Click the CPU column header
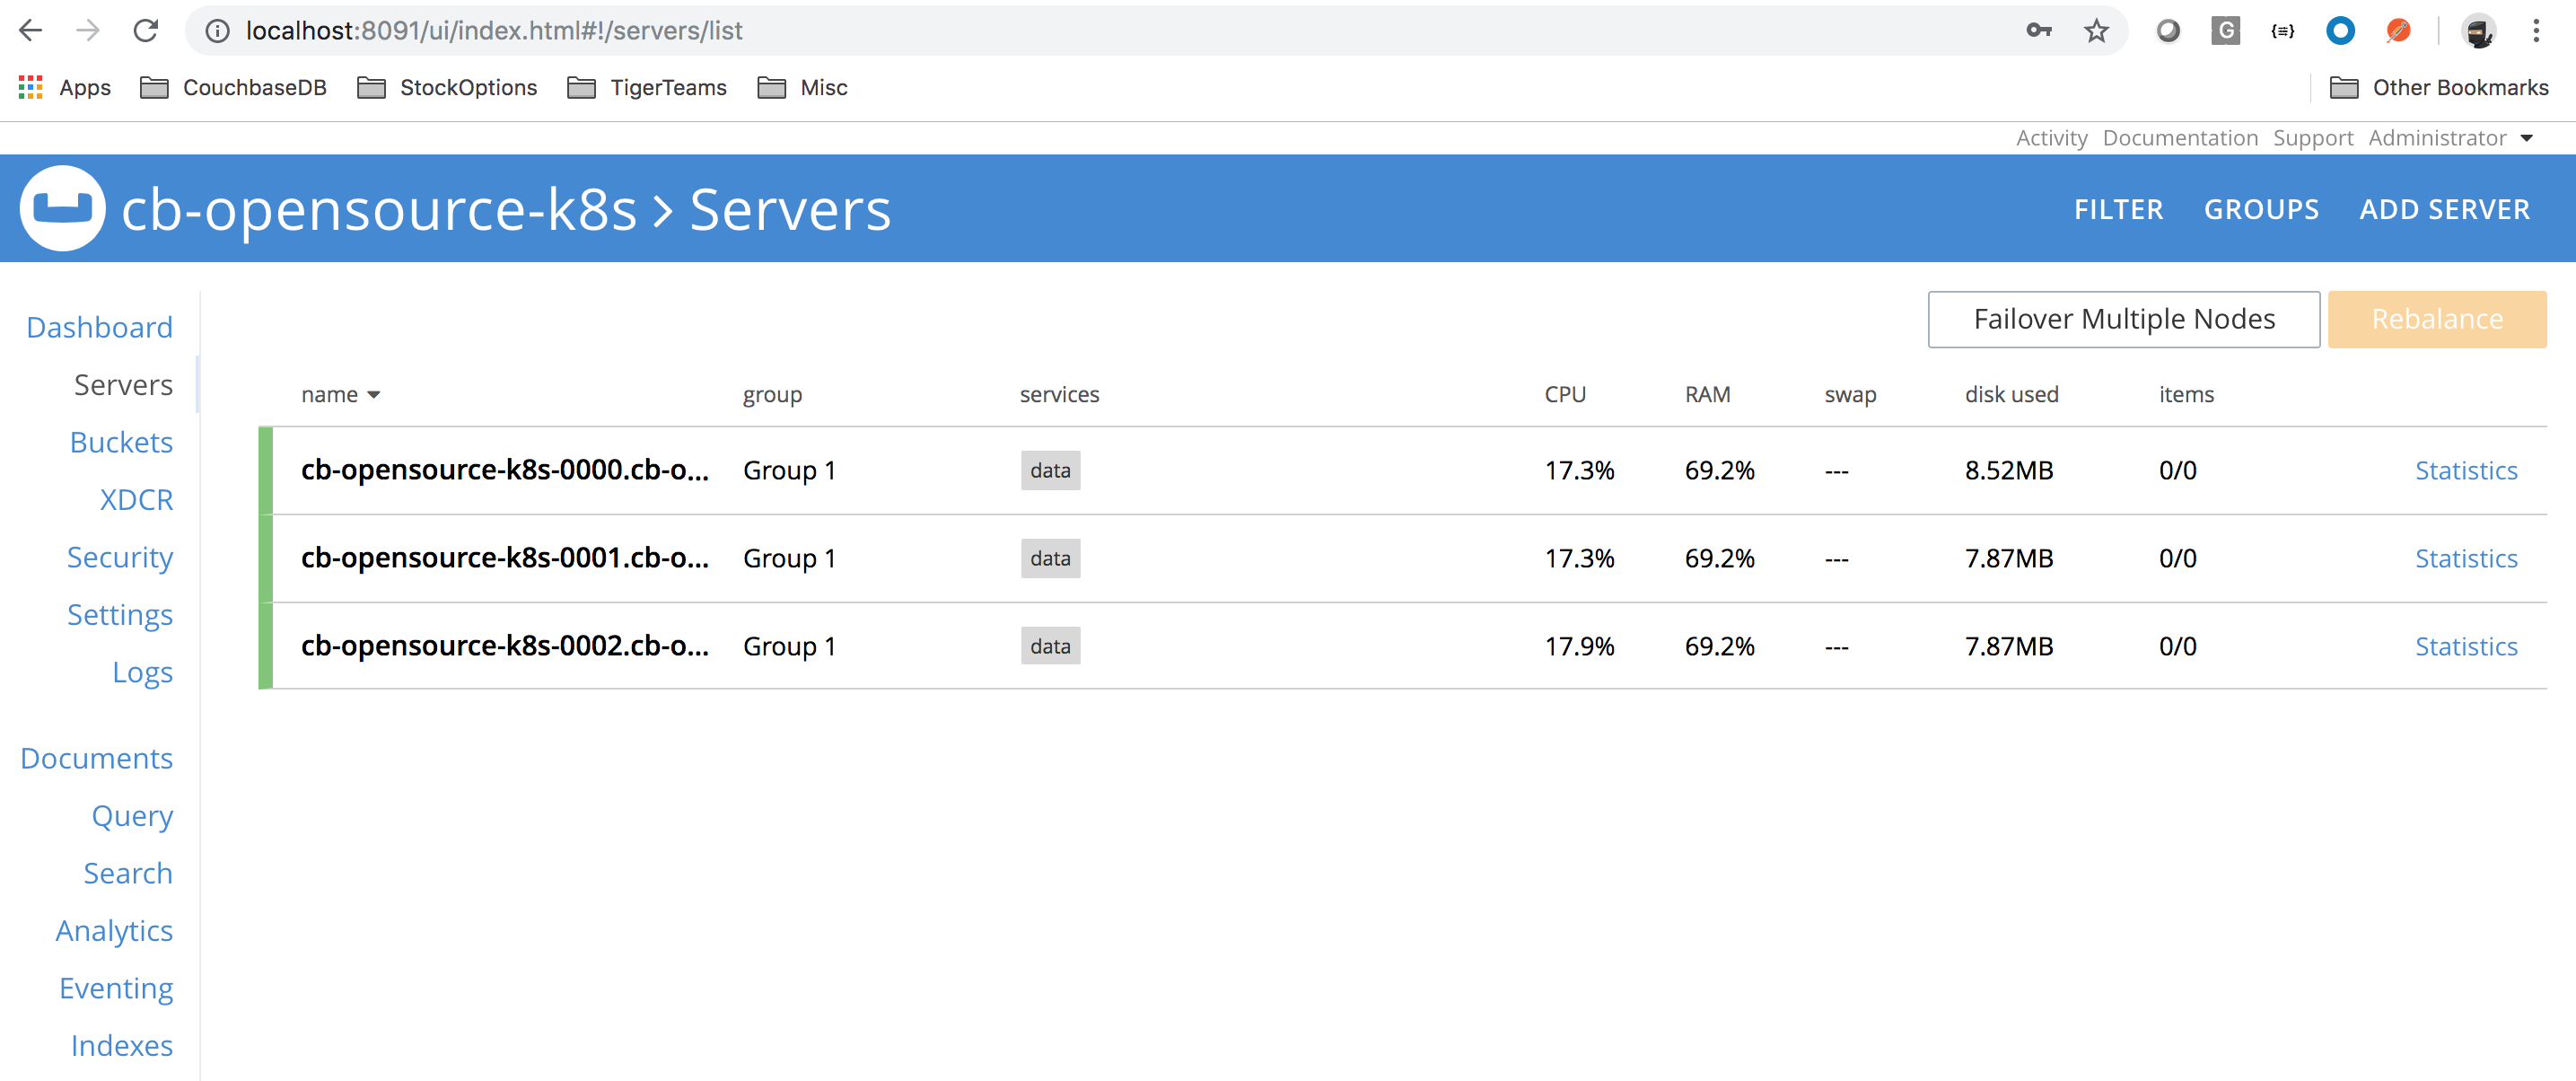 [1565, 395]
